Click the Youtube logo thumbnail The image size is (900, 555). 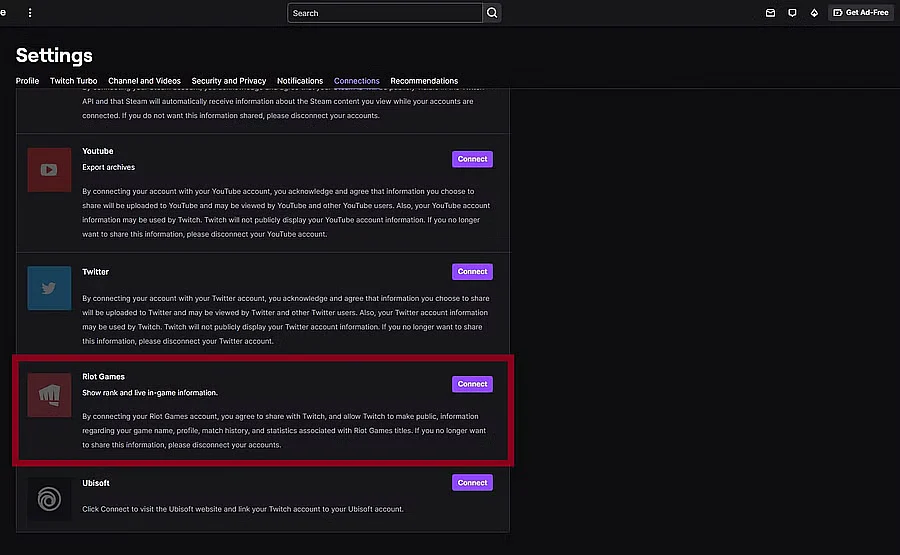(x=49, y=170)
